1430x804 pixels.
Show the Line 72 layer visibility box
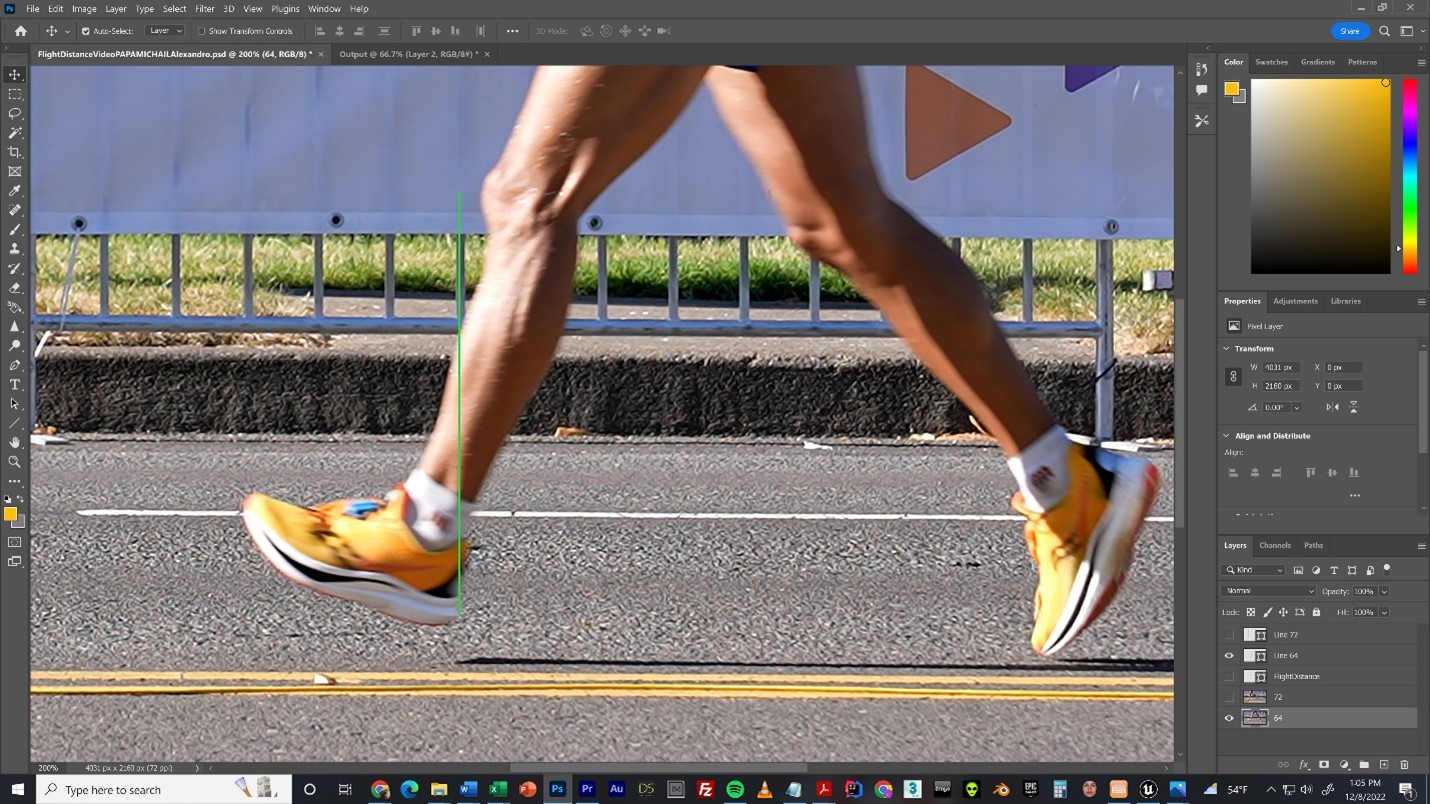point(1229,635)
